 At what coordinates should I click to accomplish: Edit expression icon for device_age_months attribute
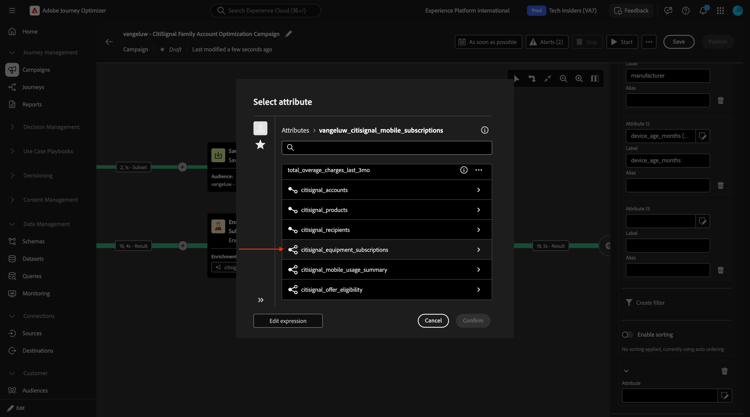[x=702, y=136]
